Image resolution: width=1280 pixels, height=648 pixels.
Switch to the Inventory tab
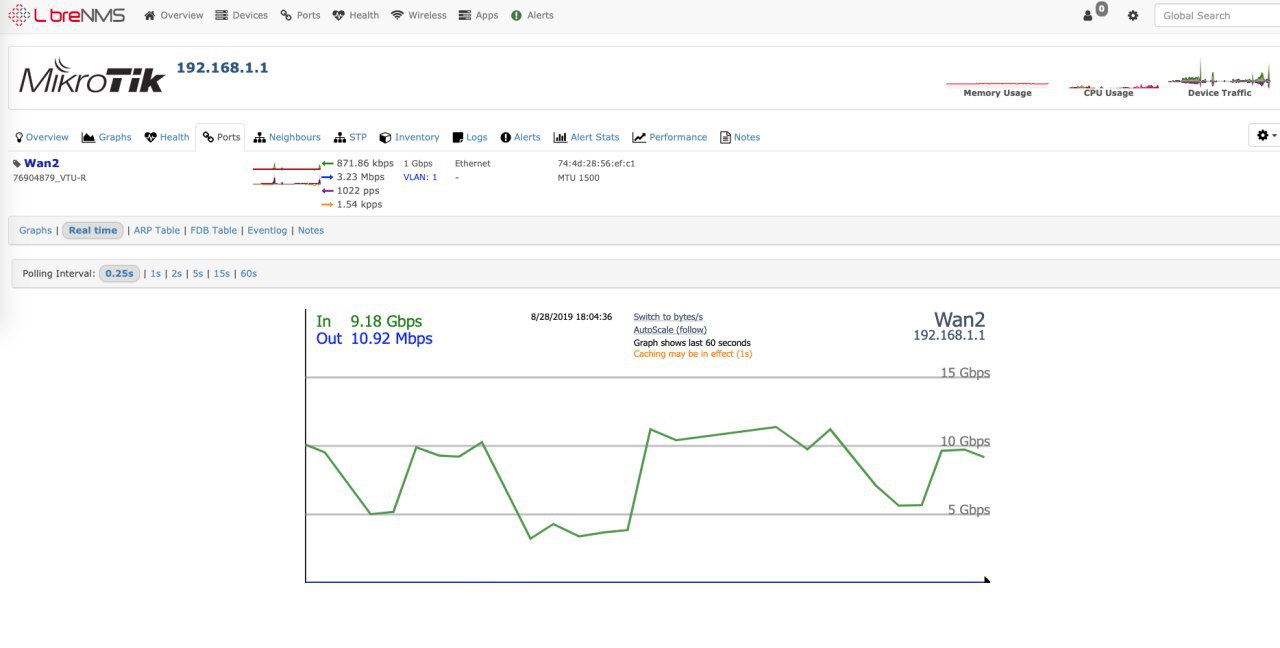click(410, 137)
